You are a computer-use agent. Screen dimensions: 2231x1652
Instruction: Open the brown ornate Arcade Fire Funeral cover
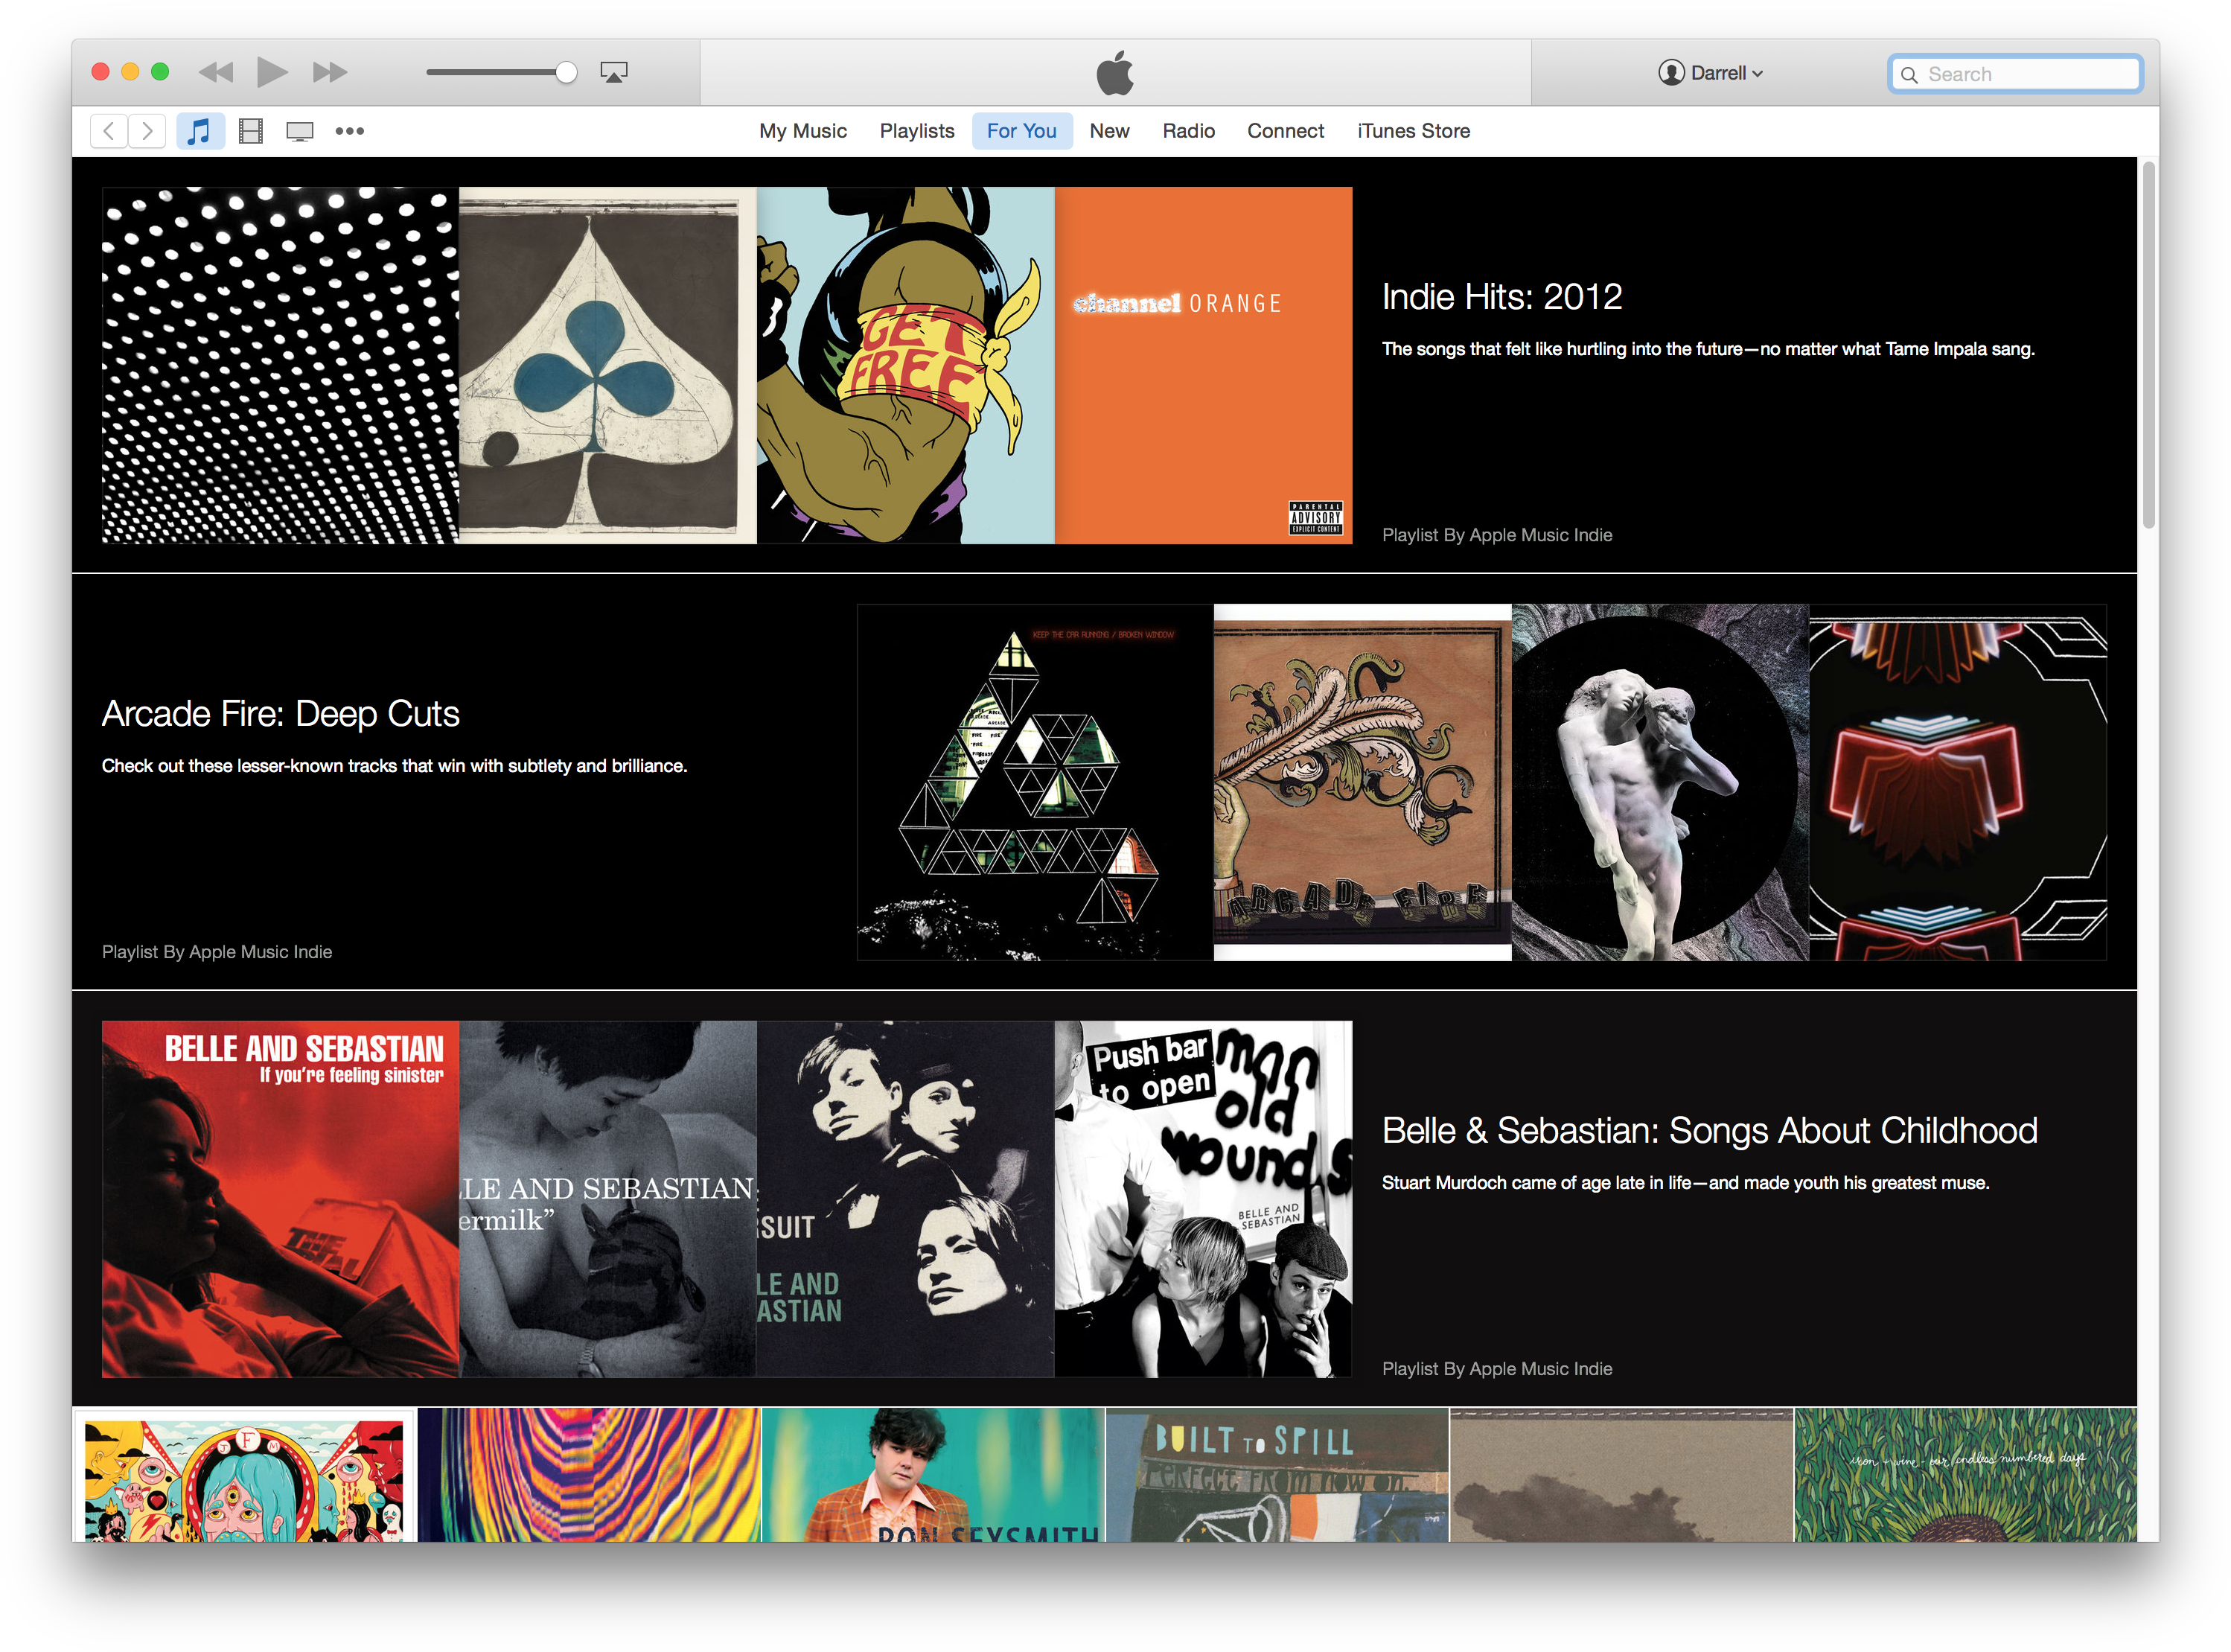1362,782
